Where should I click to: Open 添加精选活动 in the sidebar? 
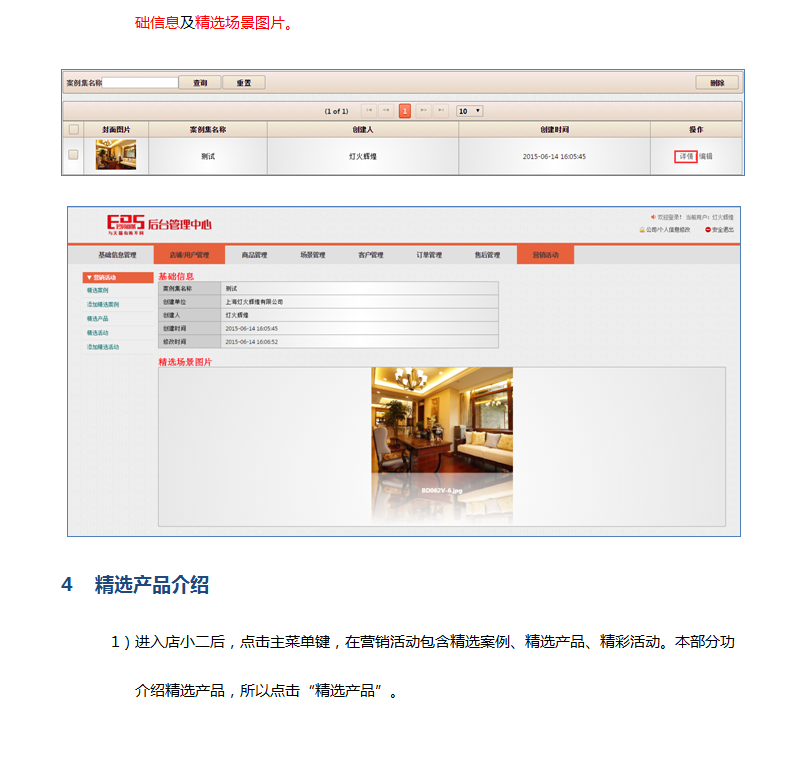tap(103, 347)
